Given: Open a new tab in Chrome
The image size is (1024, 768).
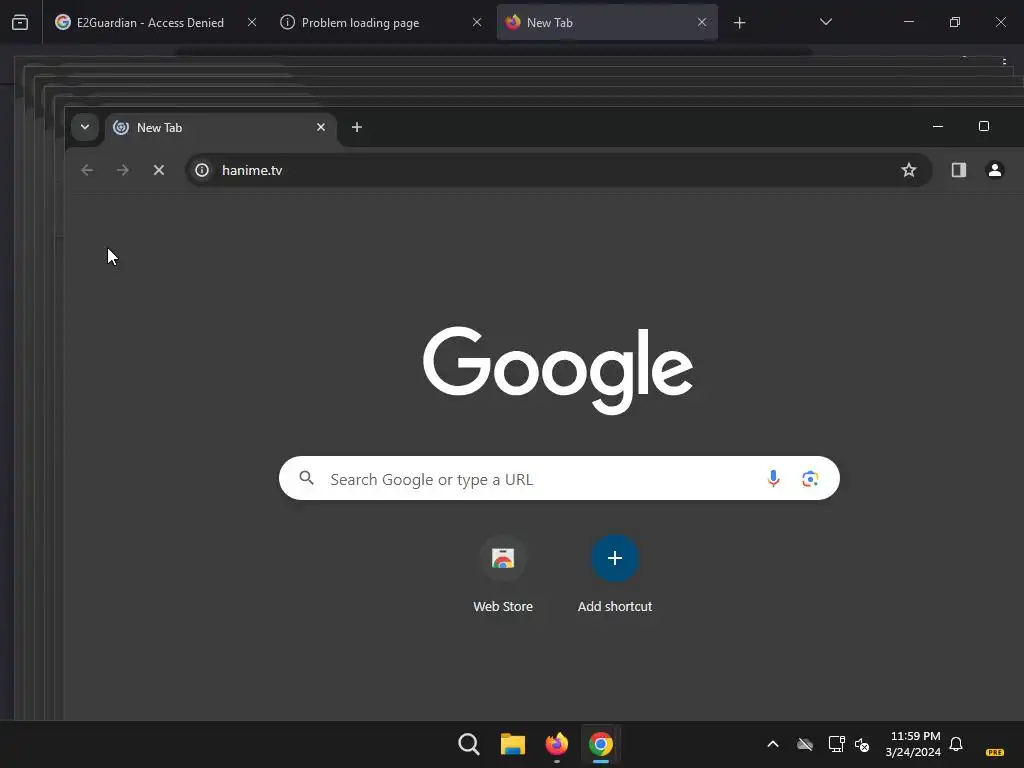Looking at the screenshot, I should point(357,127).
